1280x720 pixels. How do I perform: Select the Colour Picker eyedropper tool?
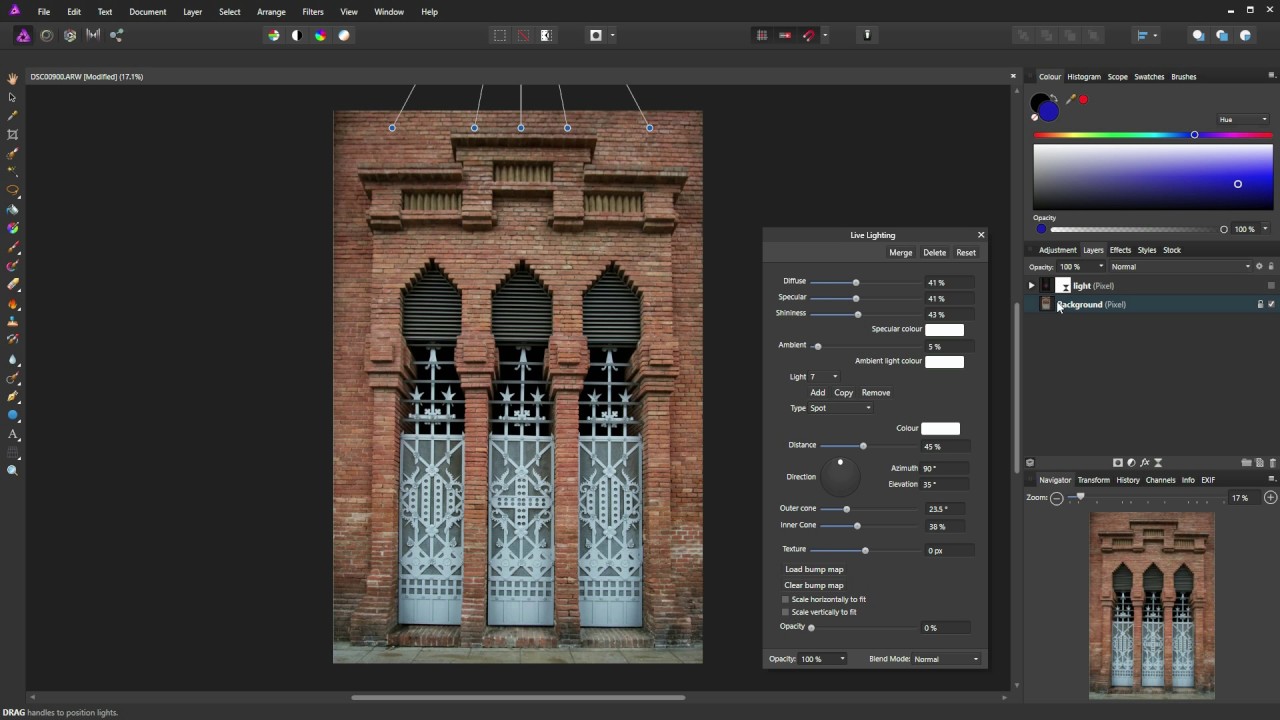click(x=12, y=116)
